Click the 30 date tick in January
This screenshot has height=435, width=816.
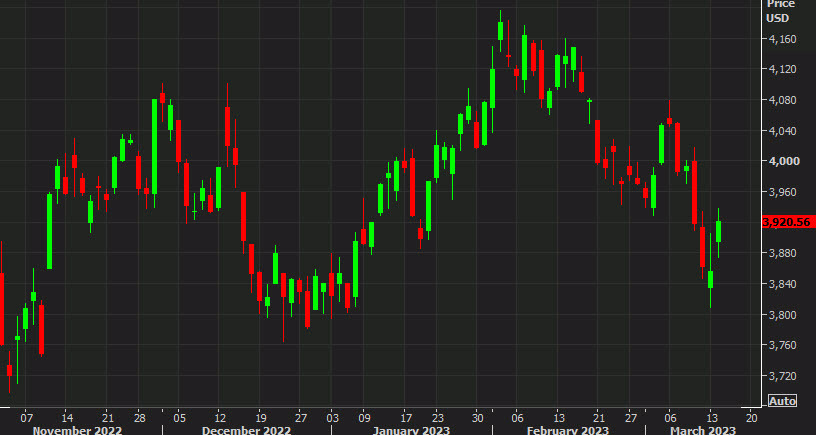[x=477, y=417]
